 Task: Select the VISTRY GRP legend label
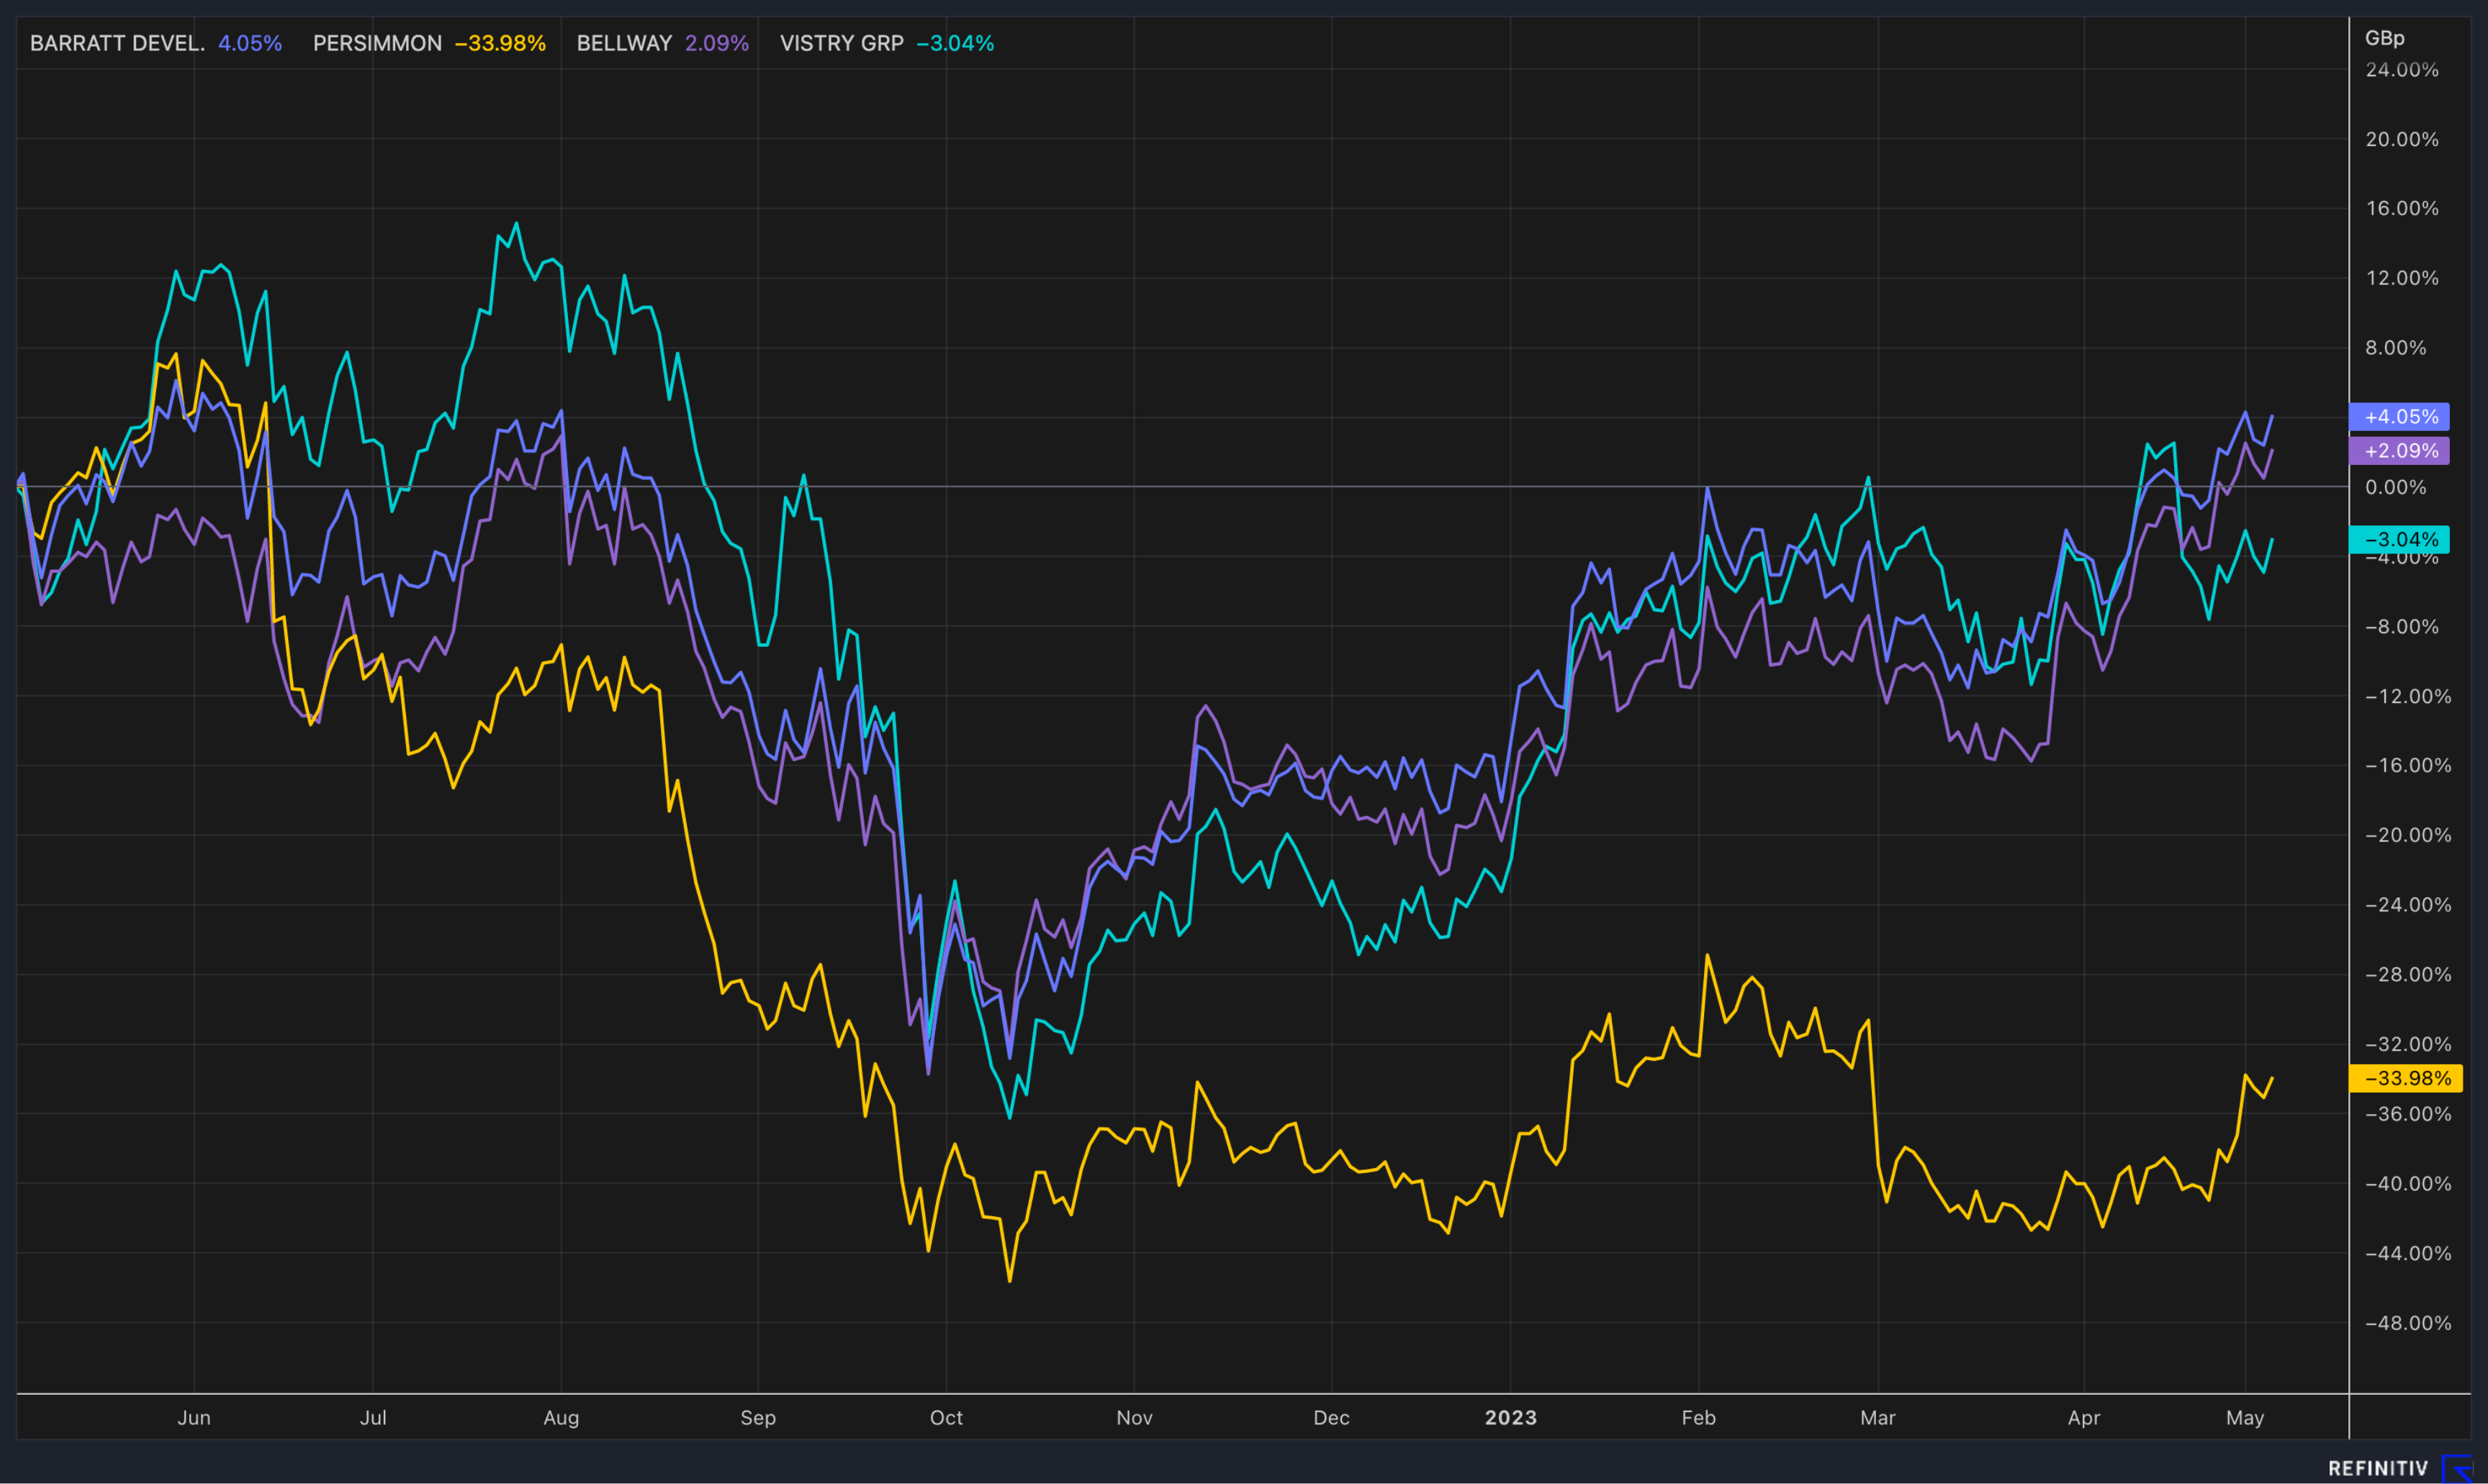(x=841, y=43)
